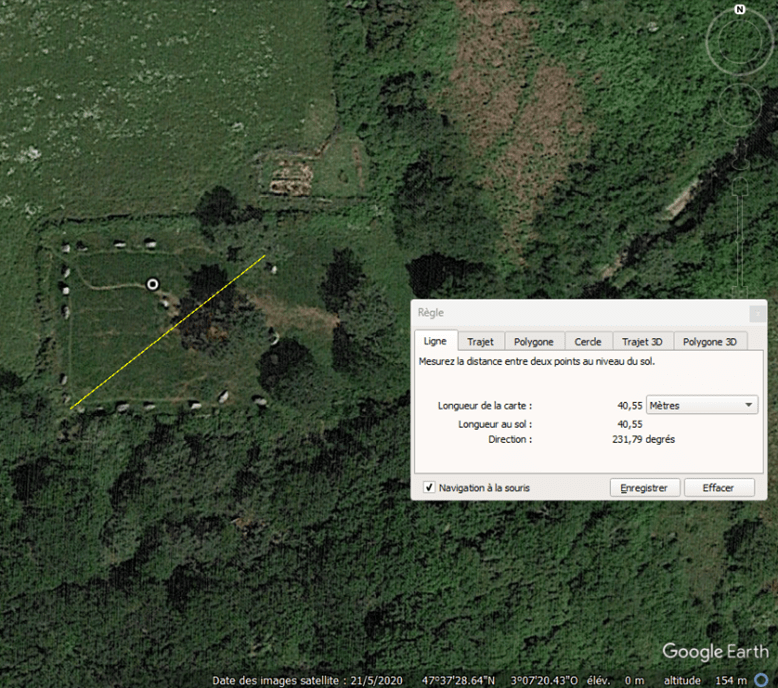The width and height of the screenshot is (778, 688).
Task: Select the Polygone 3D tab
Action: click(x=709, y=342)
